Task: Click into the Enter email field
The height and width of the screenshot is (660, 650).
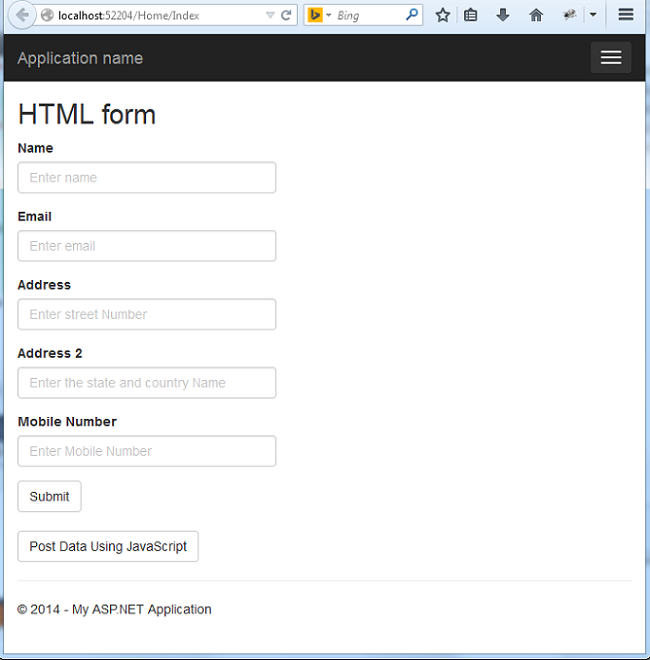Action: pyautogui.click(x=147, y=246)
